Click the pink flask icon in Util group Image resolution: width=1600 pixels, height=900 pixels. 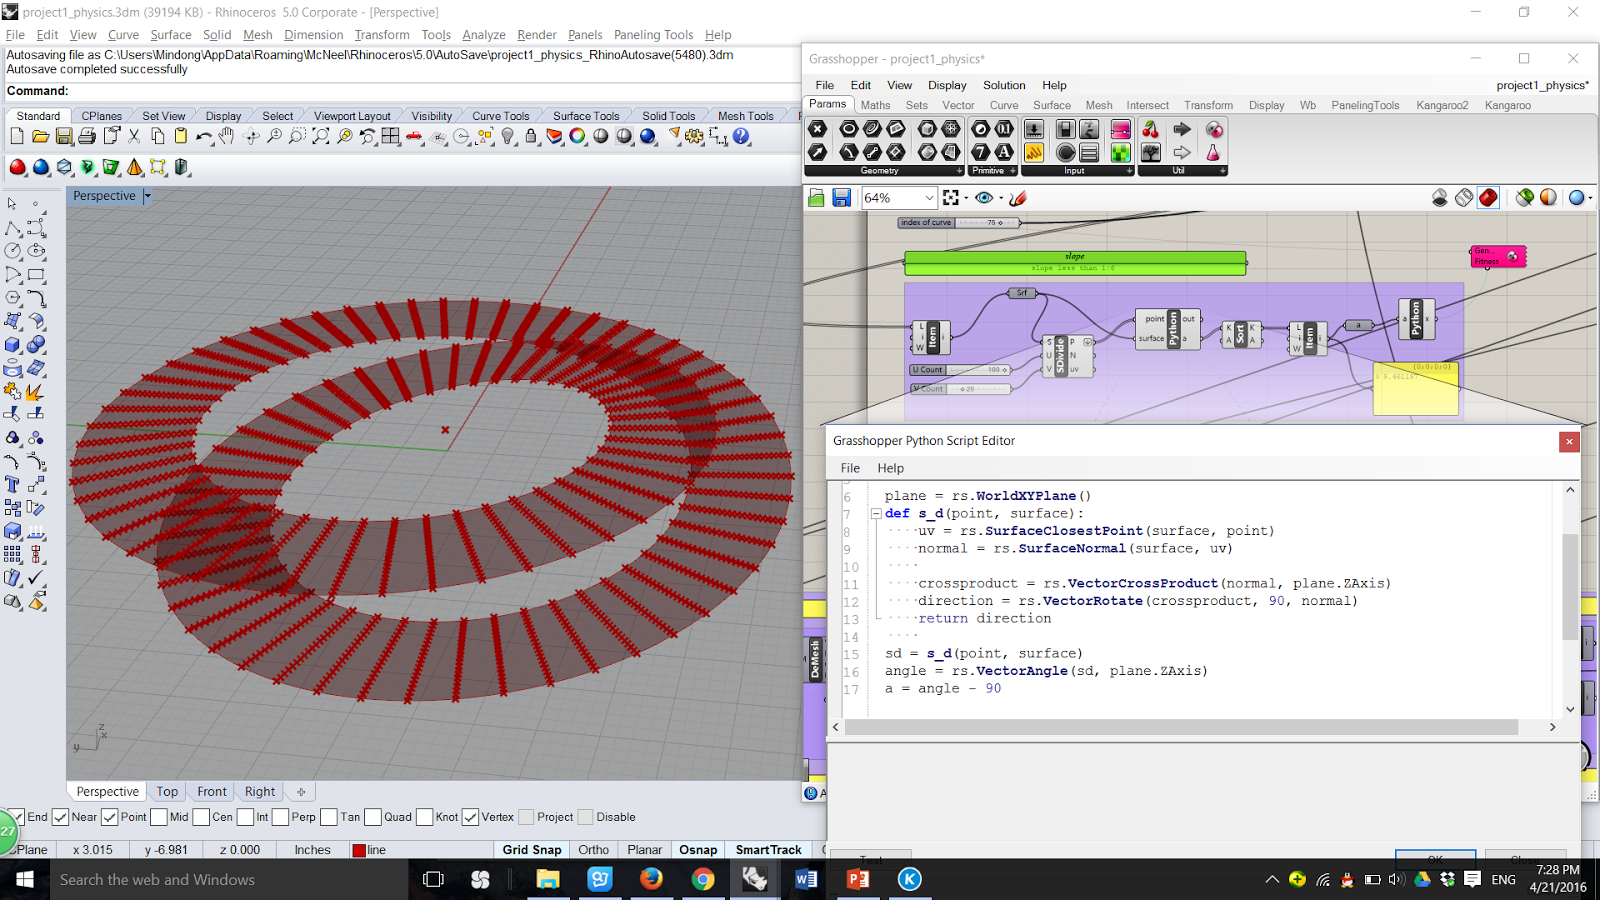(x=1213, y=152)
